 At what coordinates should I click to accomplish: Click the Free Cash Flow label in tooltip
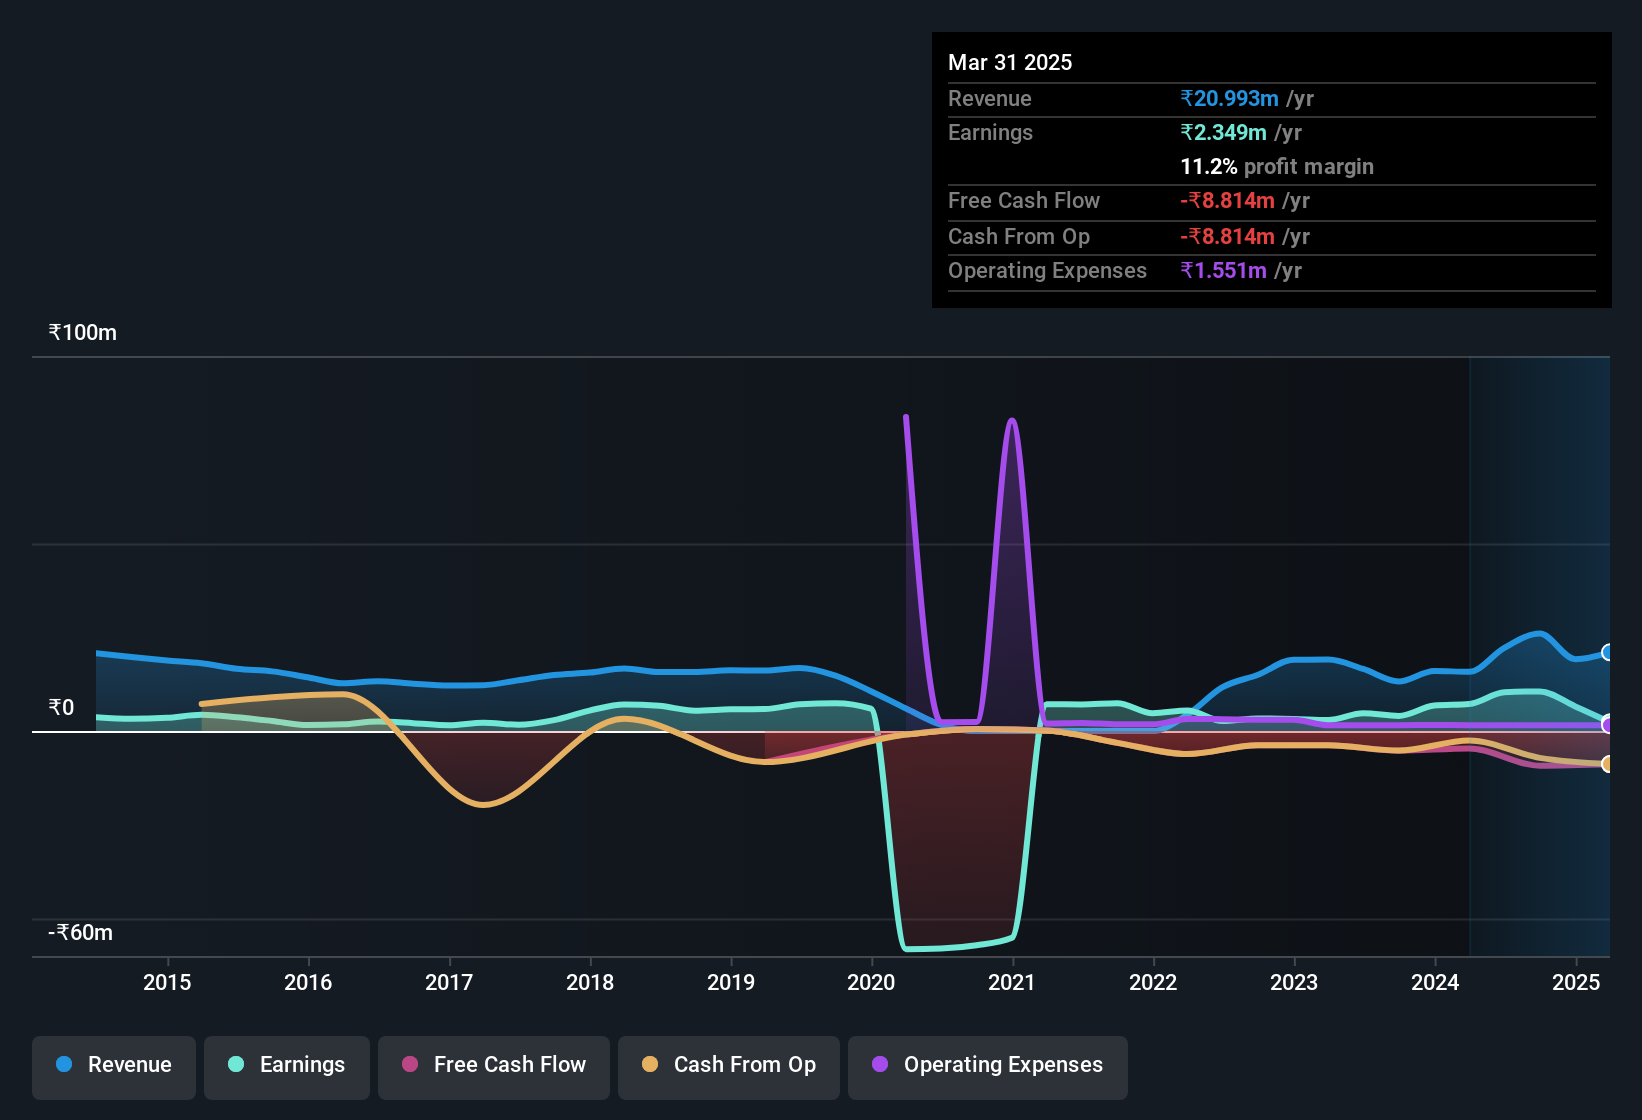1024,201
